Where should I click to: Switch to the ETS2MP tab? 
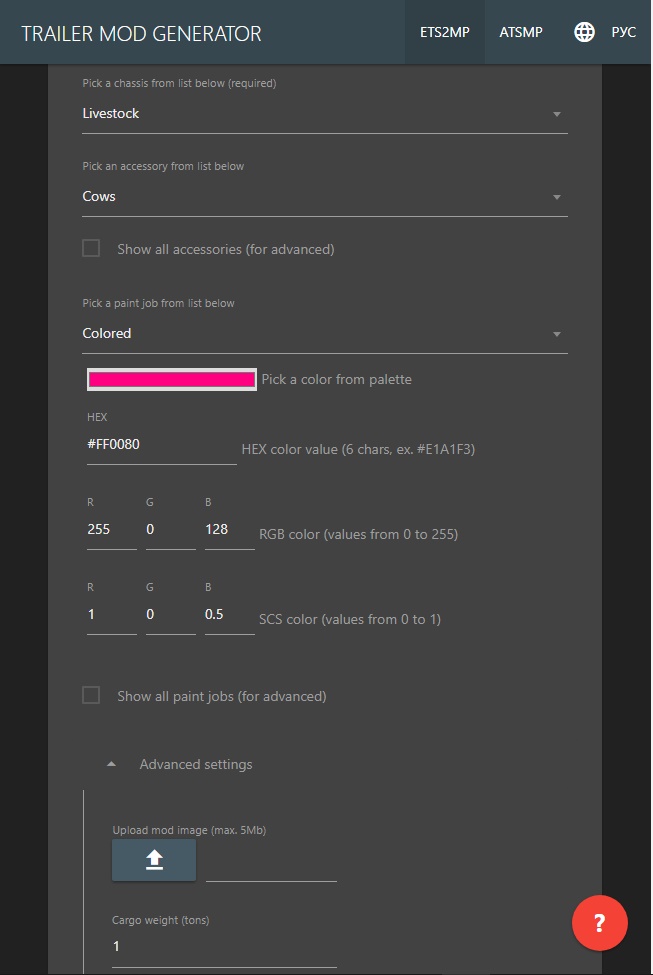tap(445, 32)
